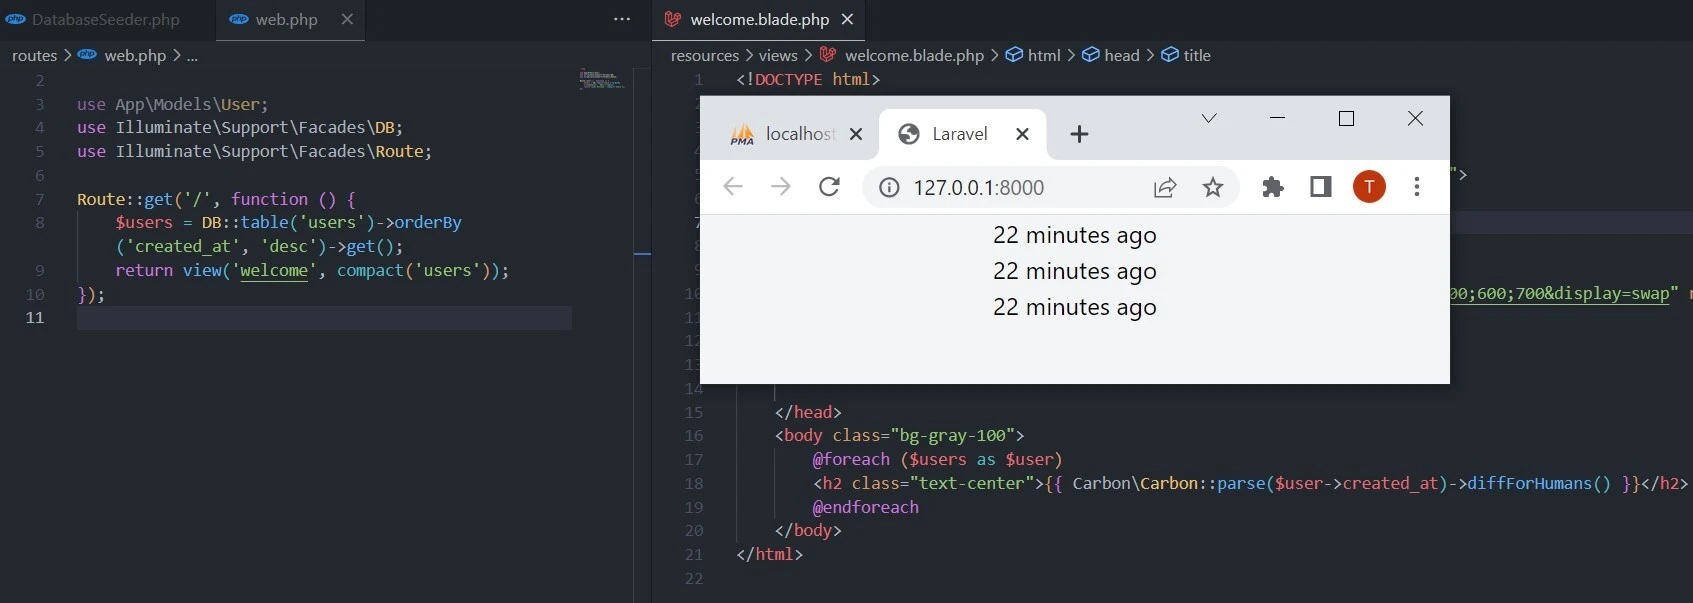Screen dimensions: 1693x603
Task: Open the Chrome profile avatar T
Action: (x=1369, y=187)
